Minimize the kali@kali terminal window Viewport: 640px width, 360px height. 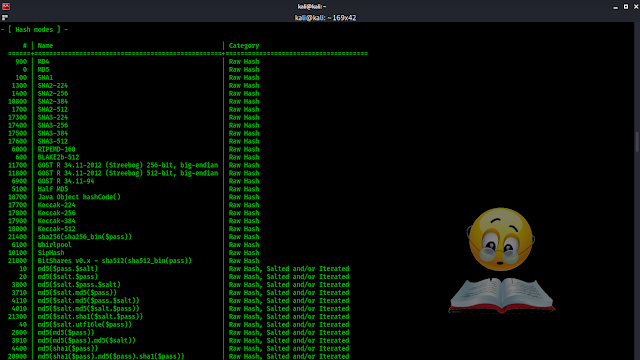tap(616, 7)
